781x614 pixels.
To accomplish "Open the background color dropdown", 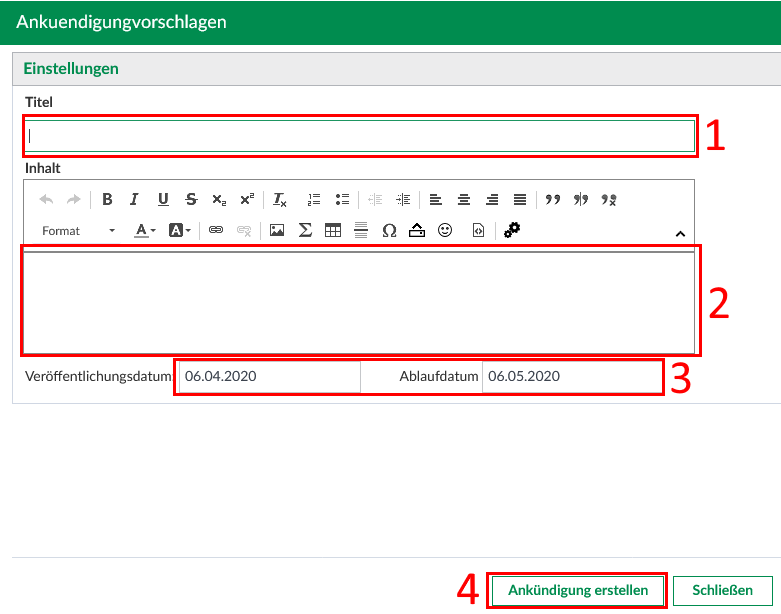I will [x=180, y=230].
